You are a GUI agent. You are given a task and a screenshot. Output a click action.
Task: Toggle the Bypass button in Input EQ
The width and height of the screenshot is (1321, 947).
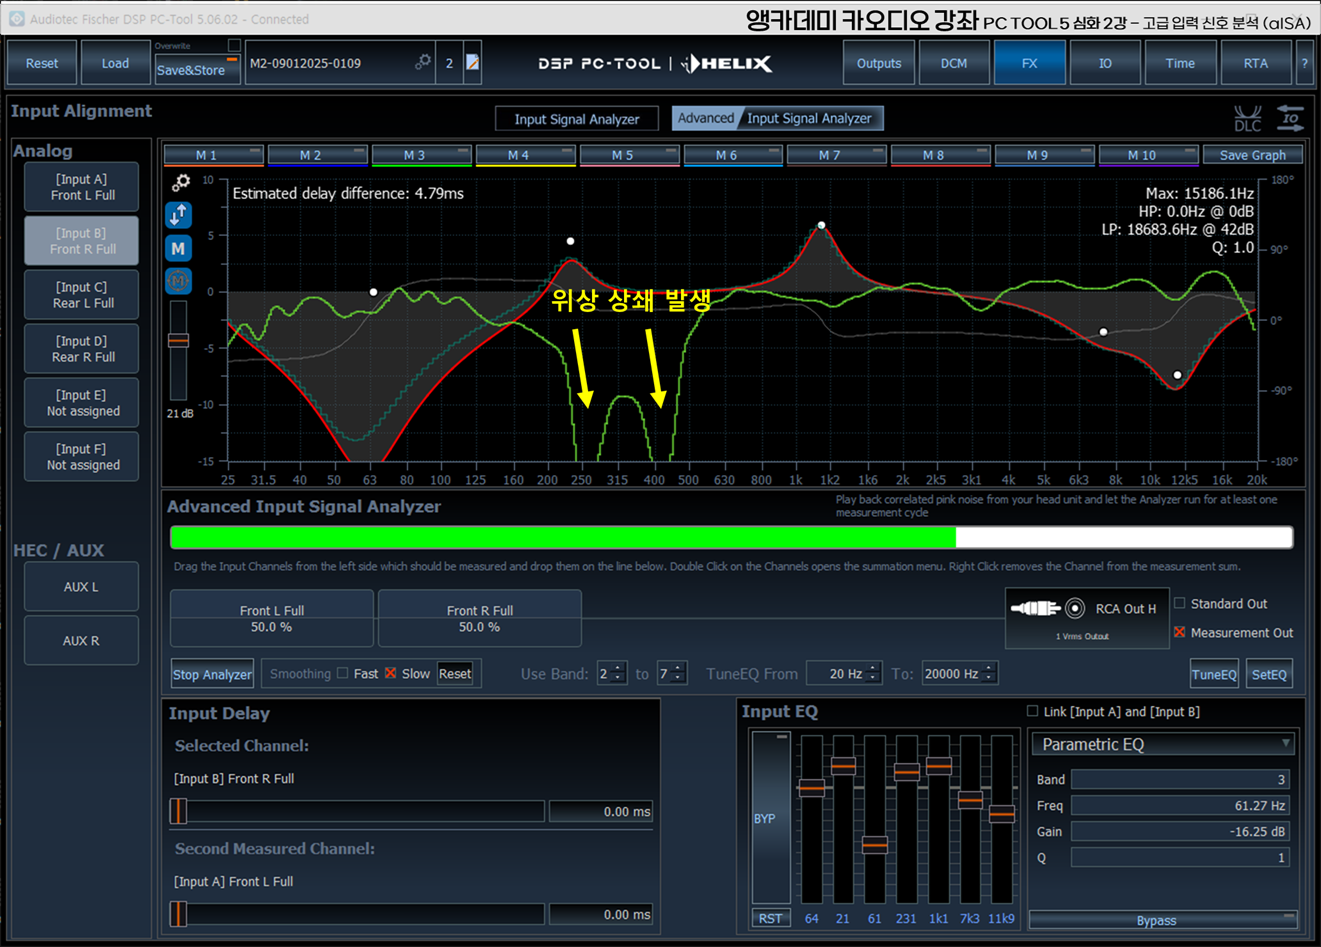pos(1163,920)
